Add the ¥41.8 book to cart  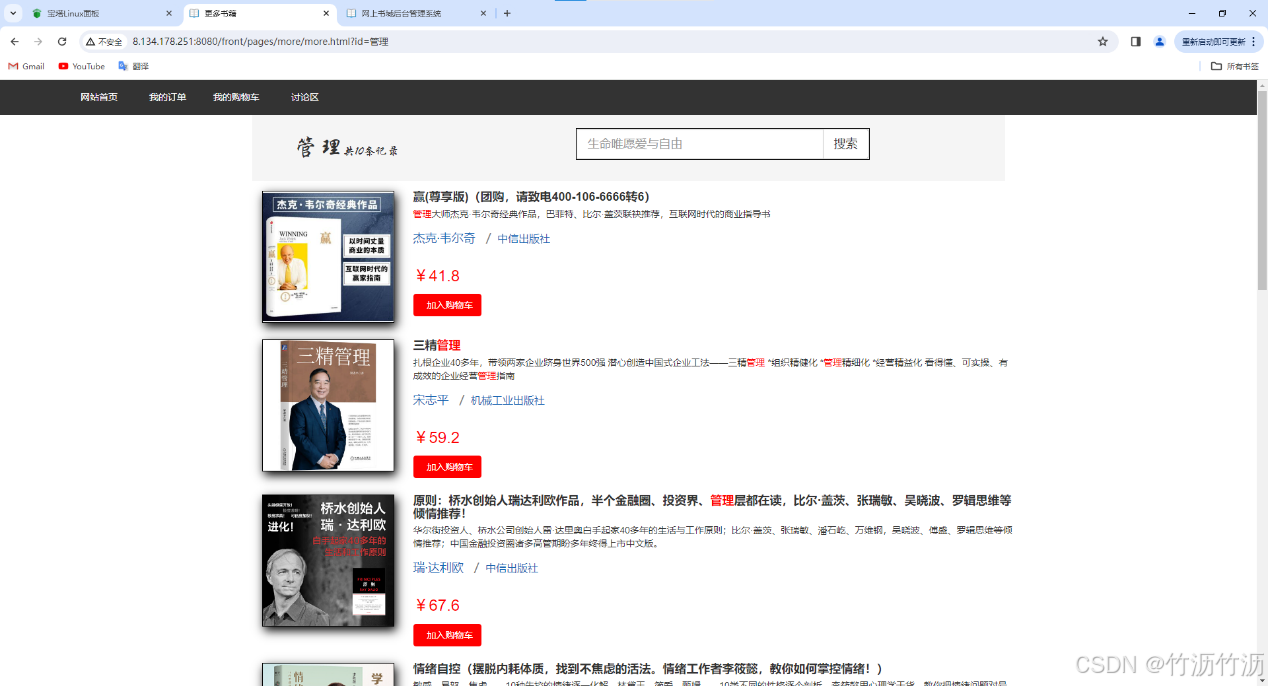[447, 305]
